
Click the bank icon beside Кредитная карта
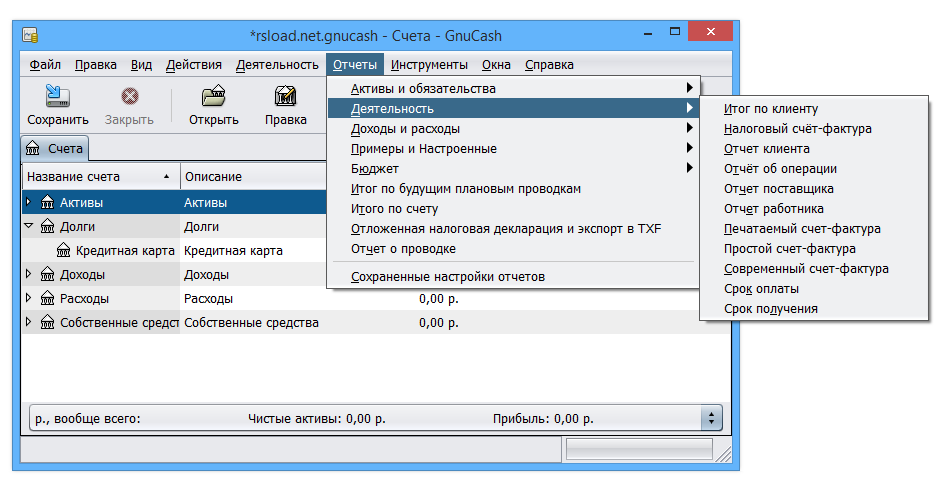click(63, 250)
